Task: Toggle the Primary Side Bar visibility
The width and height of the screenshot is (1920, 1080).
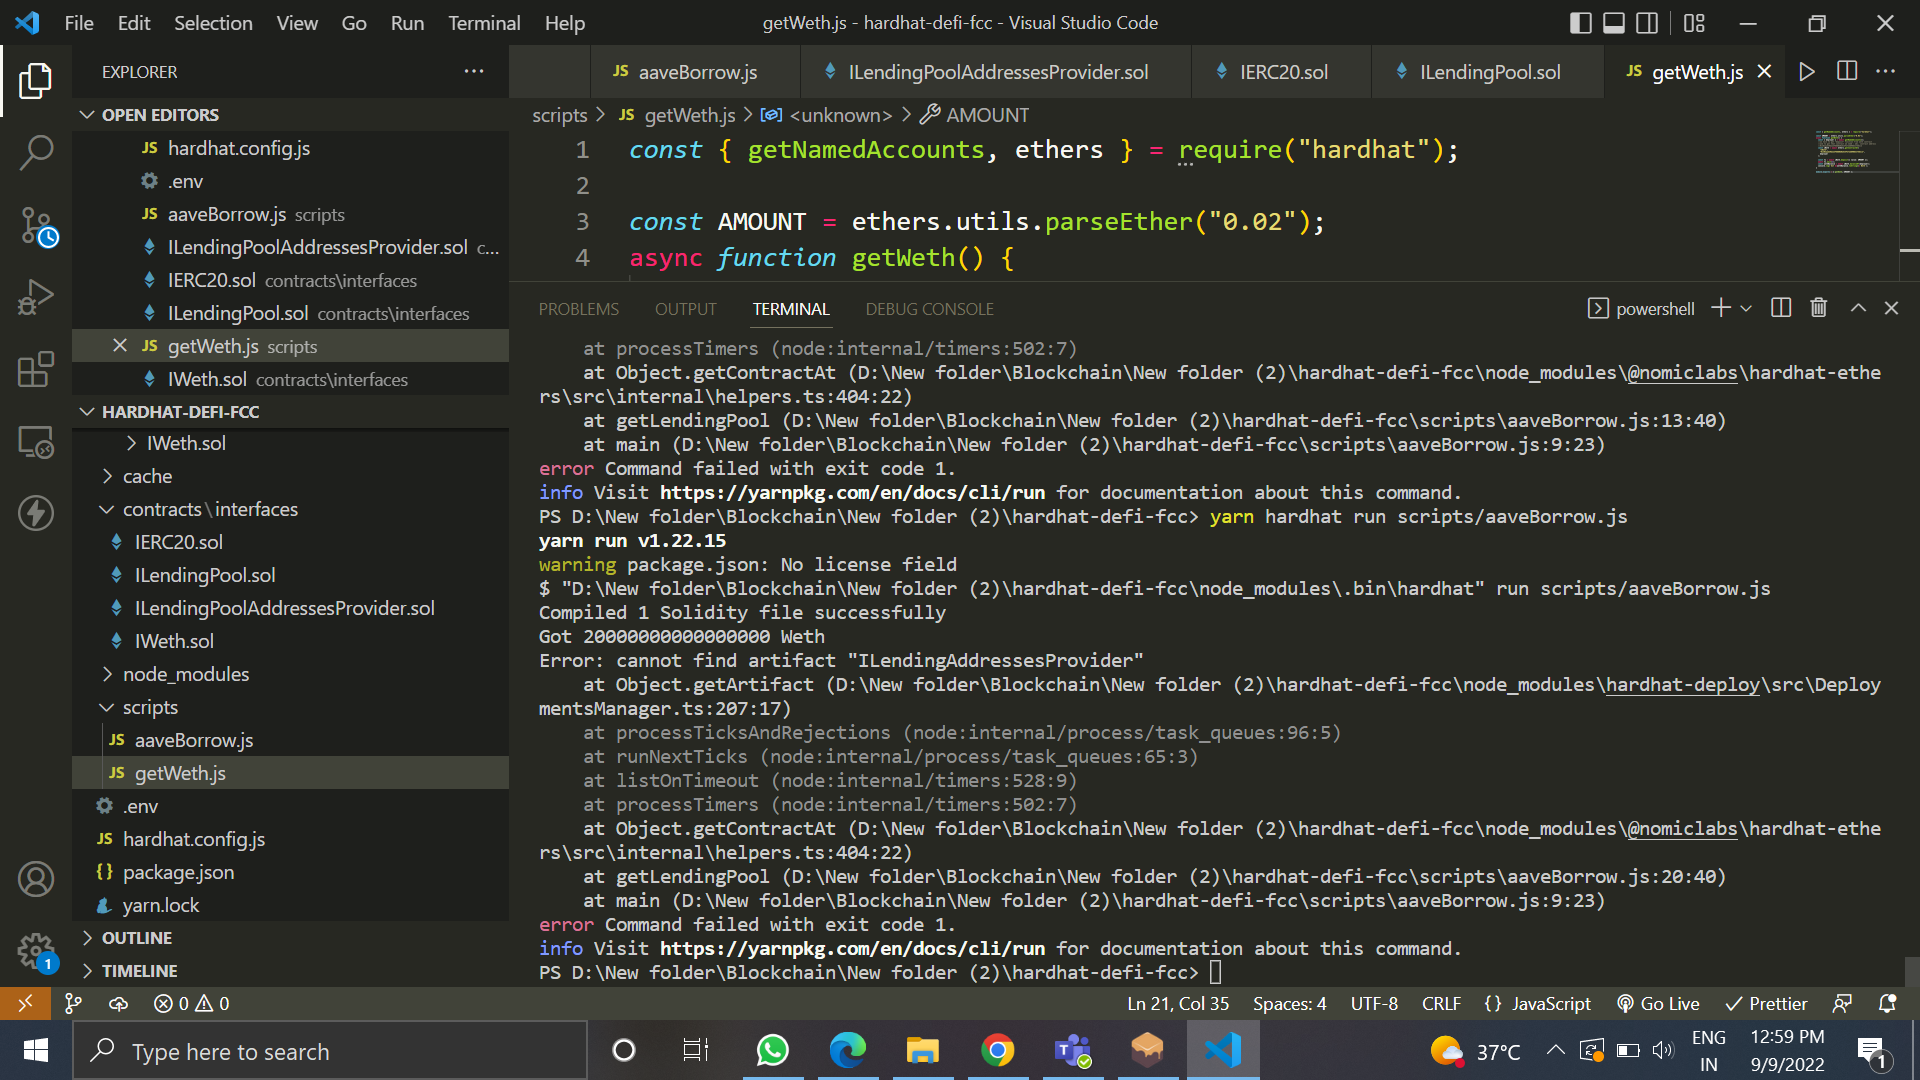Action: pyautogui.click(x=1581, y=23)
